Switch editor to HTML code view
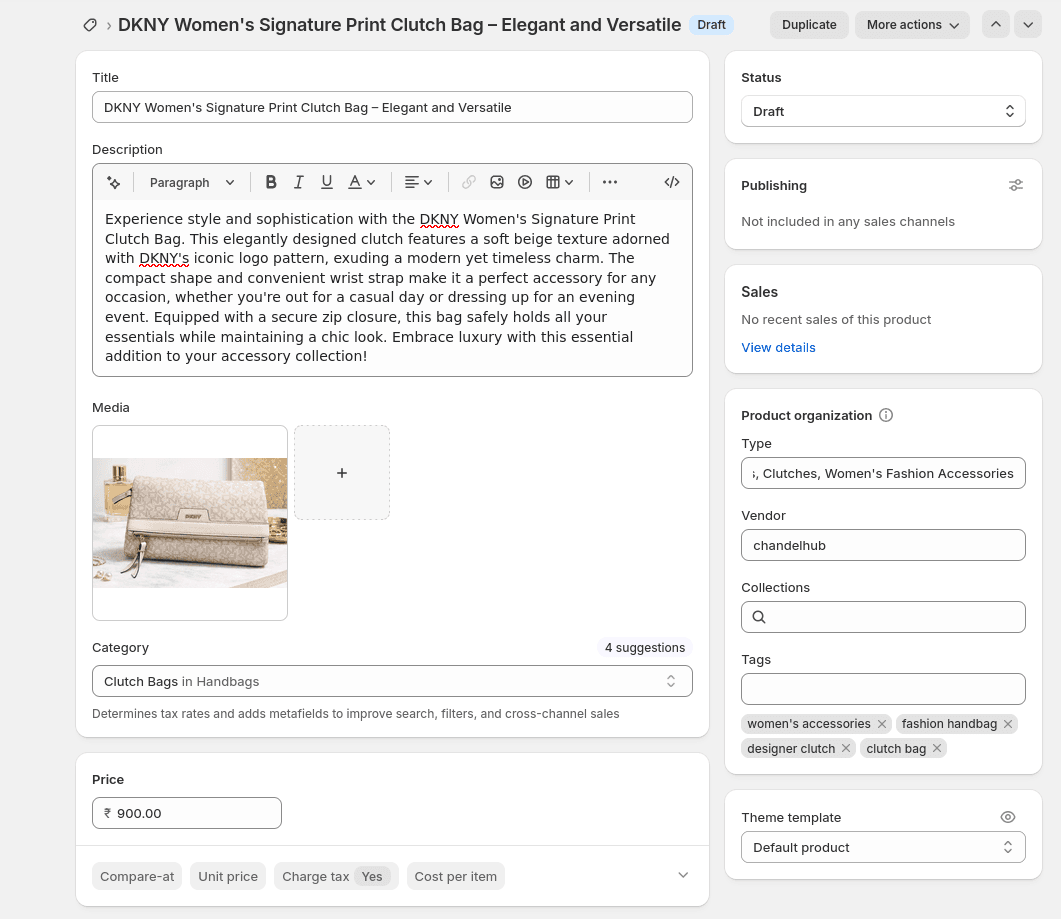The height and width of the screenshot is (919, 1061). 671,182
